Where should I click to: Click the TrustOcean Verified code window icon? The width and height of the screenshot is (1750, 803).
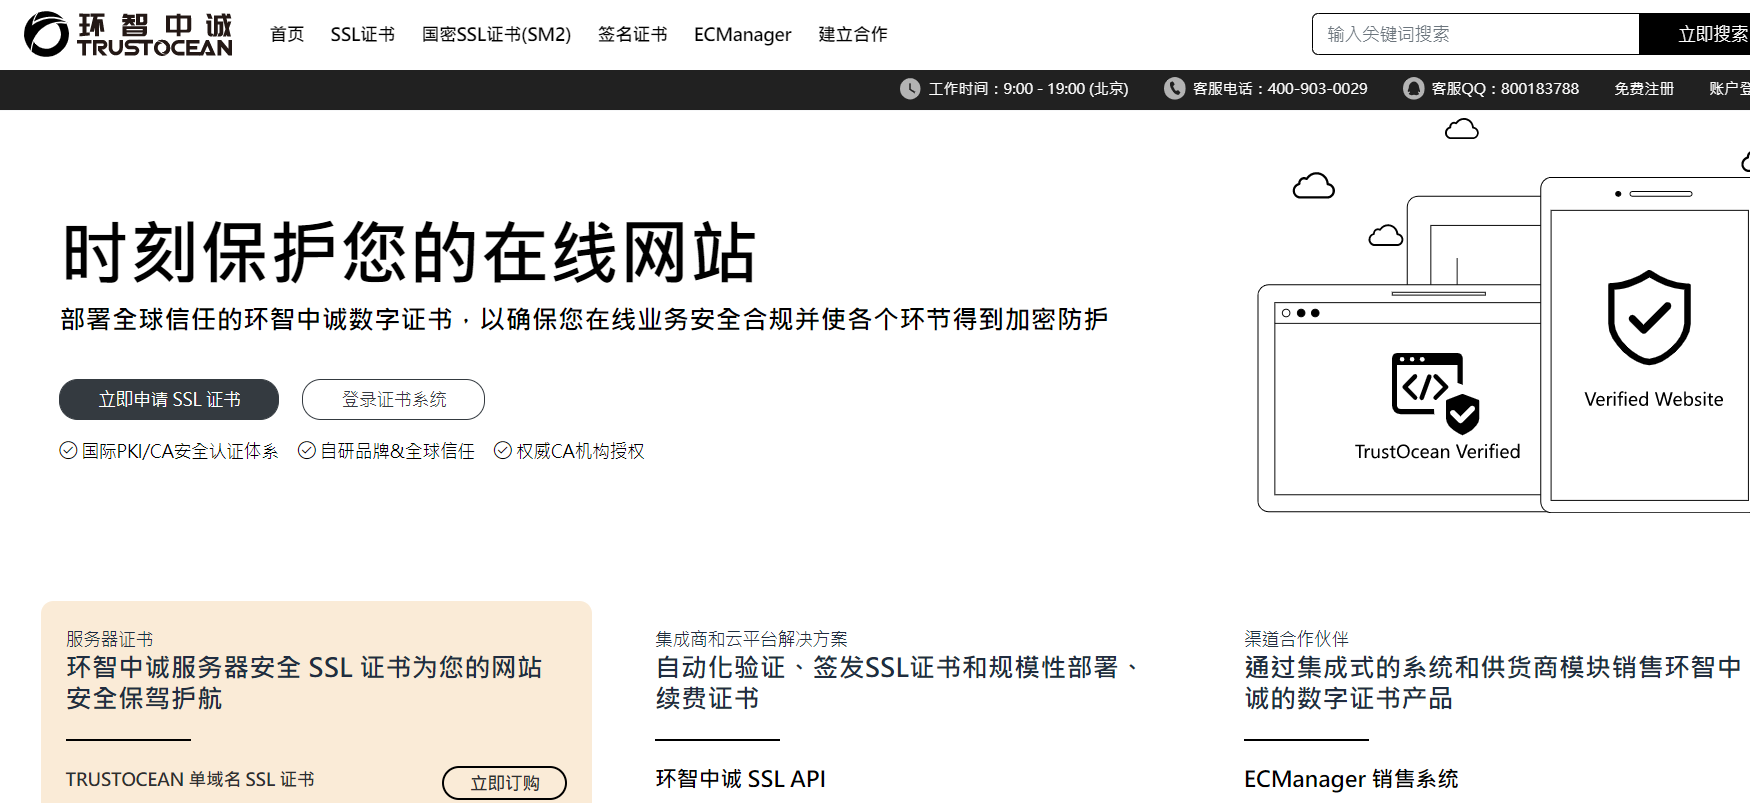point(1435,392)
